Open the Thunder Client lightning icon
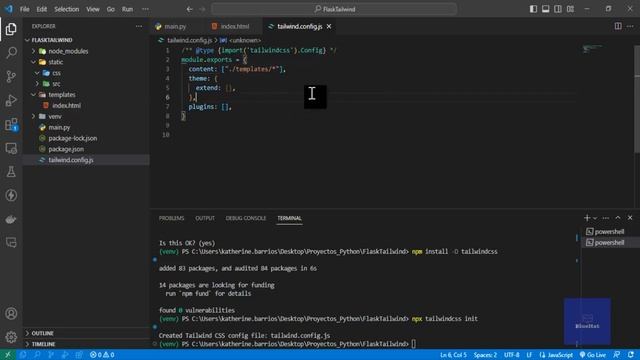 [11, 196]
